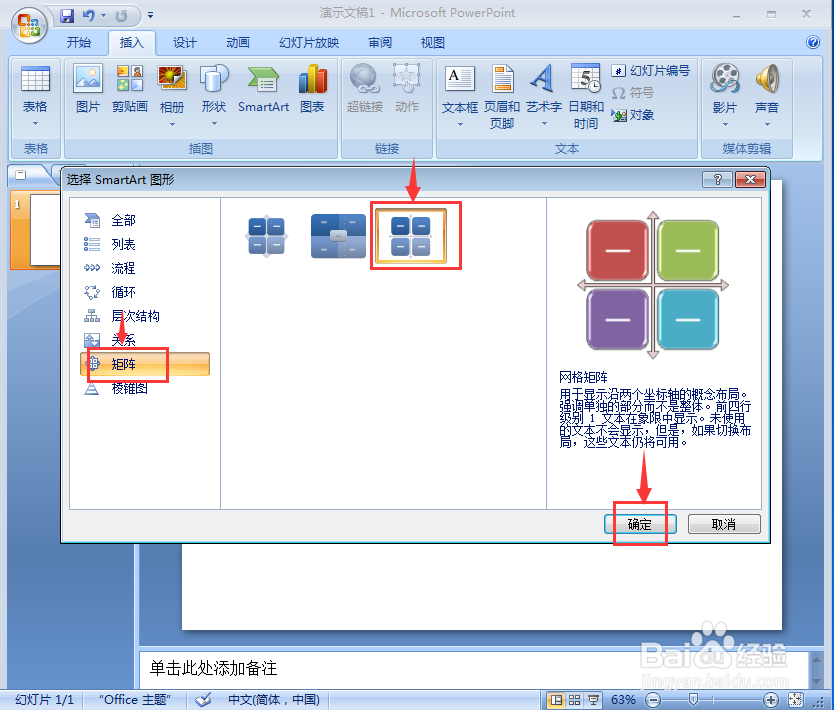Choose the first basic matrix layout thumbnail
Screen dimensions: 834x710
point(266,236)
